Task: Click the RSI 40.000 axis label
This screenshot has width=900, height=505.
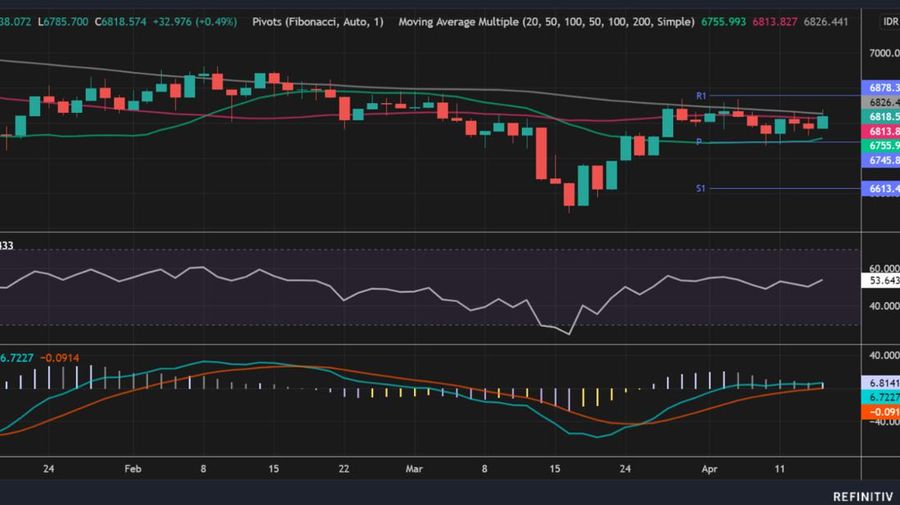Action: coord(884,306)
